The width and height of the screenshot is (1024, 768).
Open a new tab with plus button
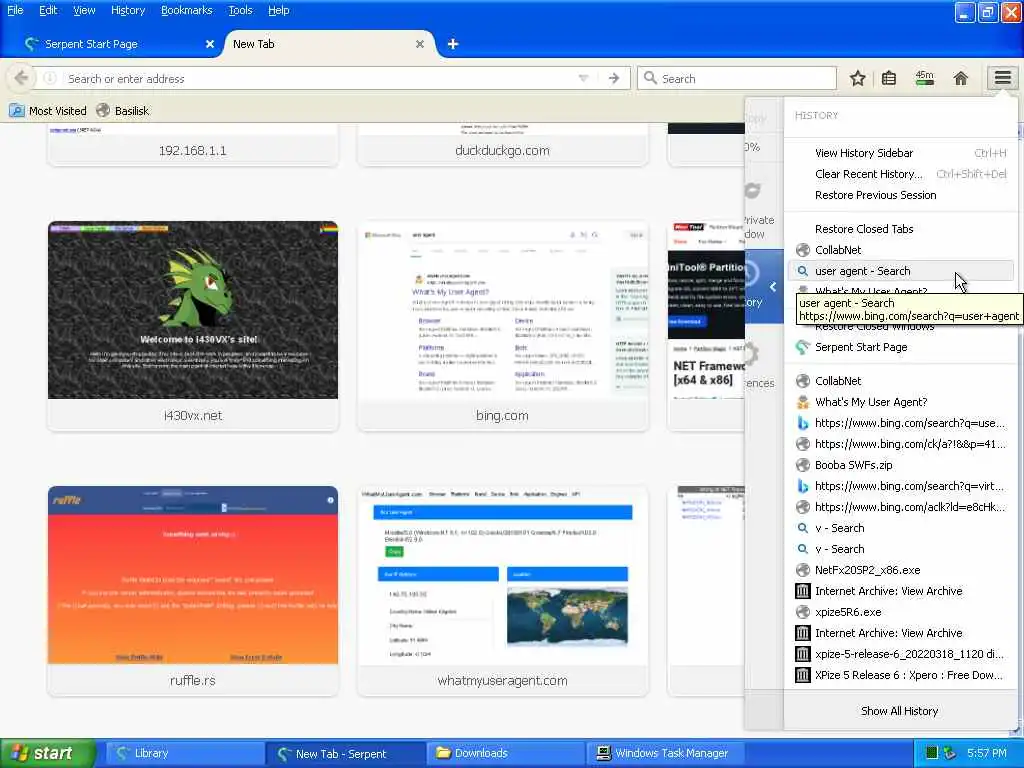[x=453, y=44]
